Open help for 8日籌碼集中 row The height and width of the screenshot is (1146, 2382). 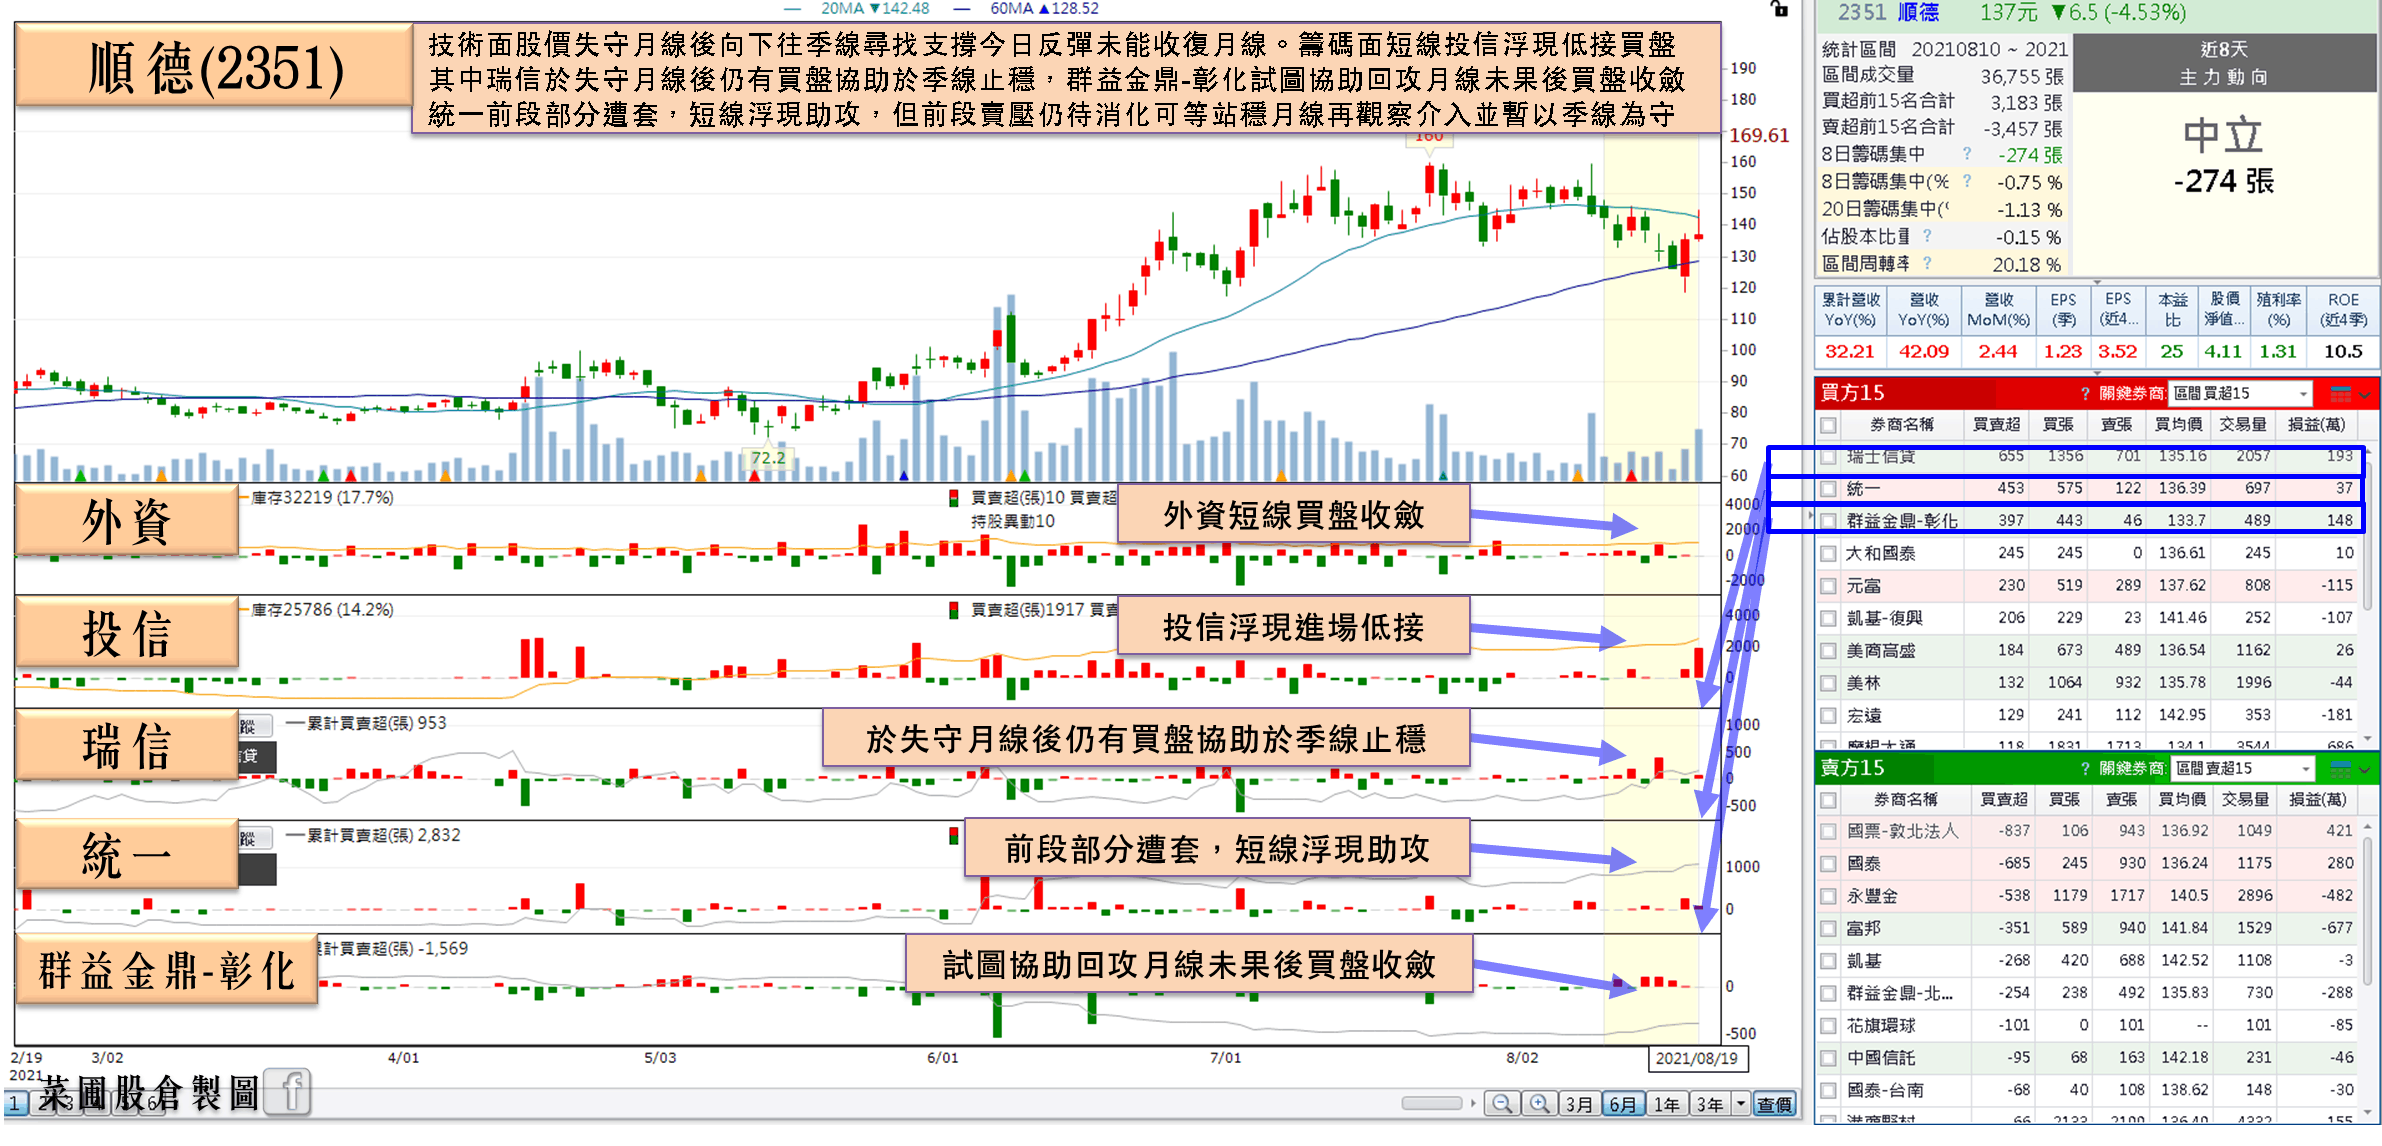pyautogui.click(x=1967, y=154)
